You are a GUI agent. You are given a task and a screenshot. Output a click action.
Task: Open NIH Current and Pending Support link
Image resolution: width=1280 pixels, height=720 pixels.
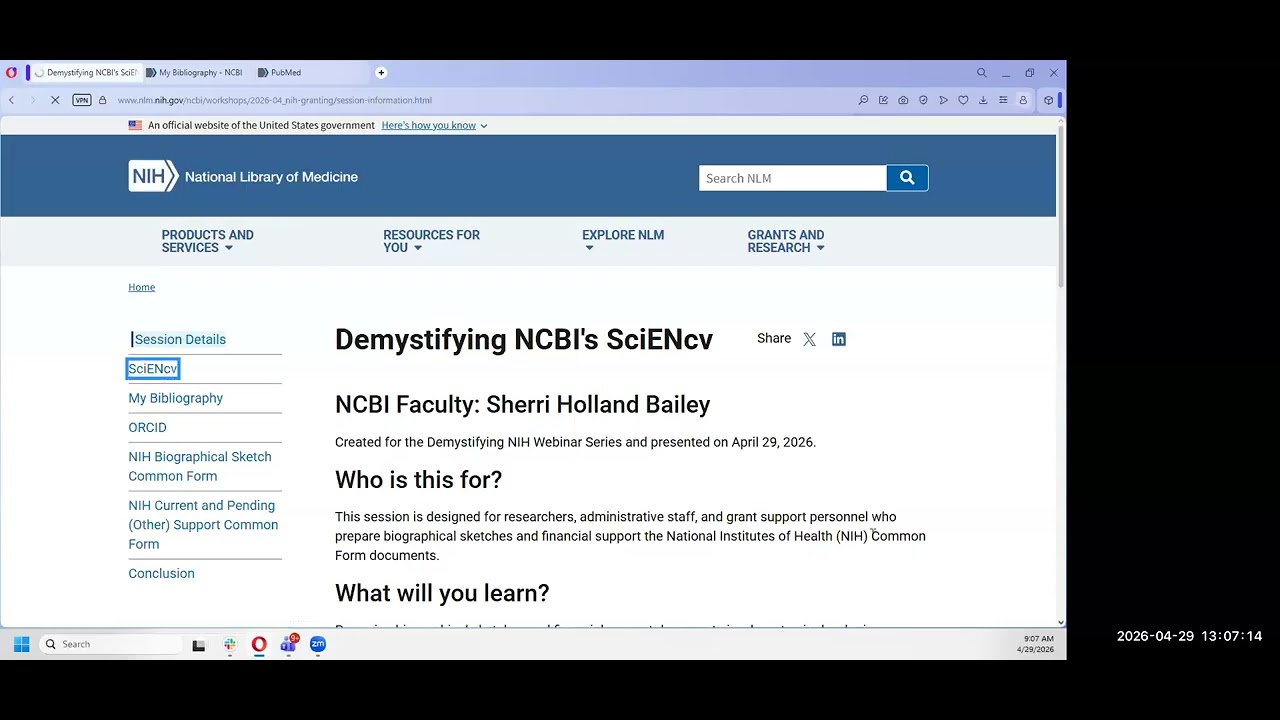tap(203, 525)
